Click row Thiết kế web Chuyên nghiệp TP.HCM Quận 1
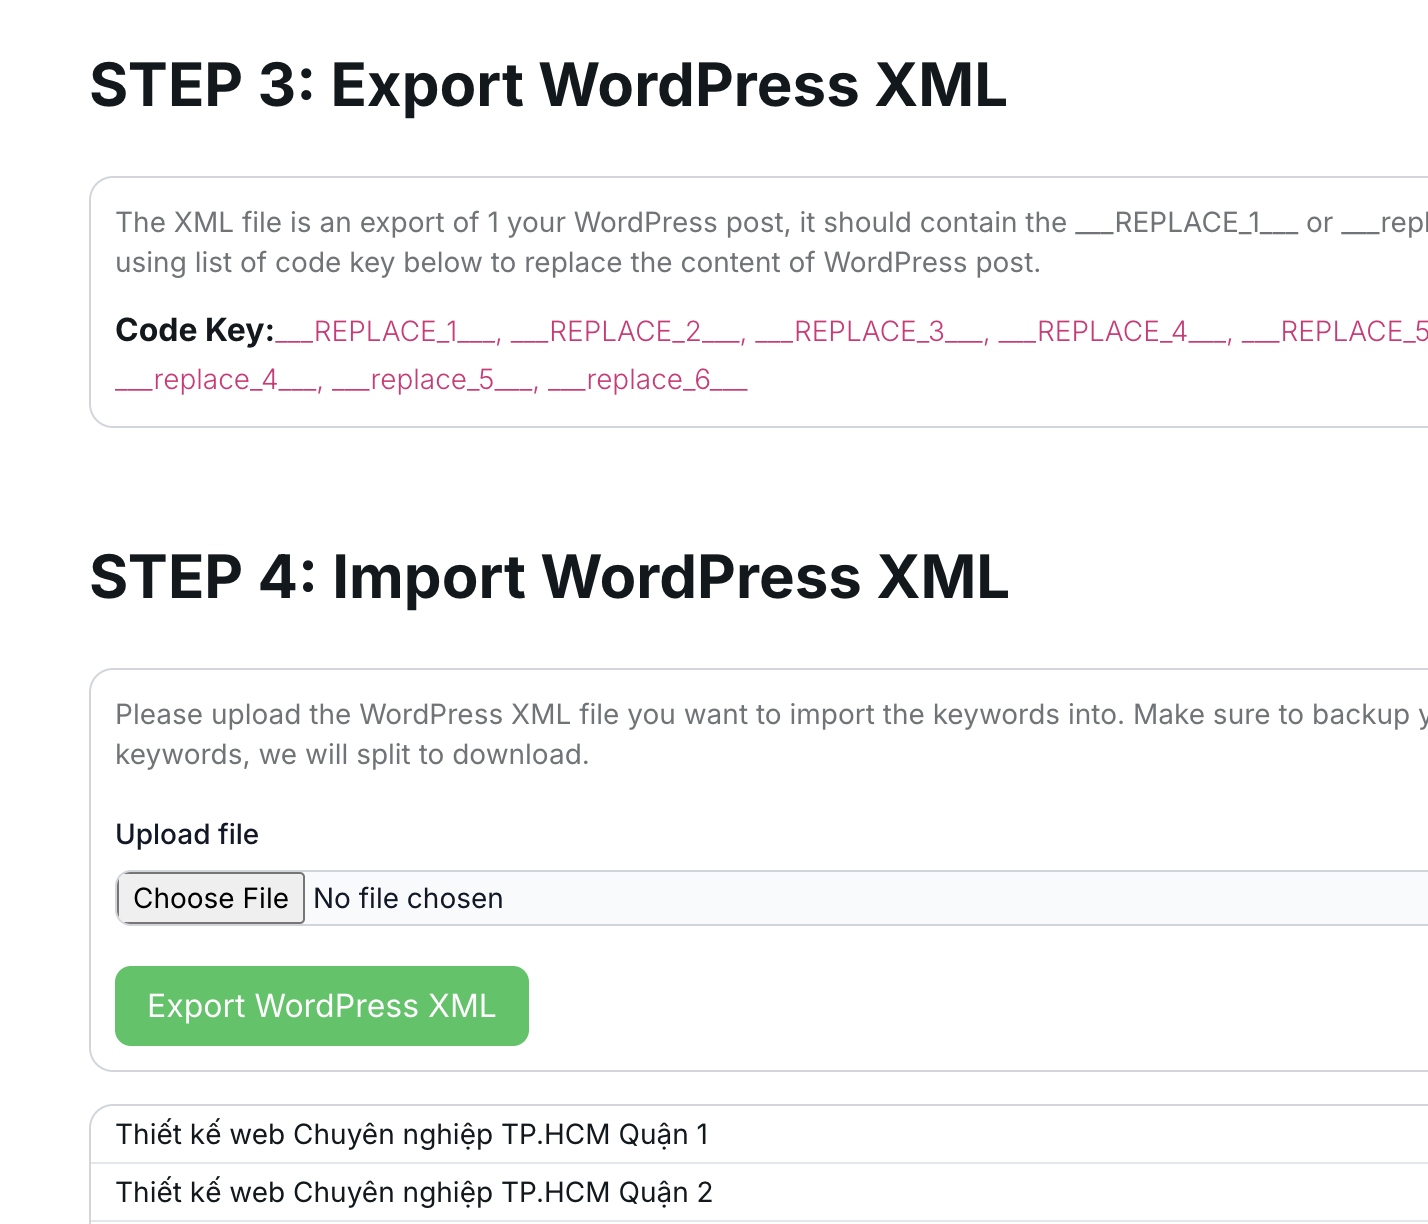This screenshot has height=1224, width=1428. (759, 1134)
